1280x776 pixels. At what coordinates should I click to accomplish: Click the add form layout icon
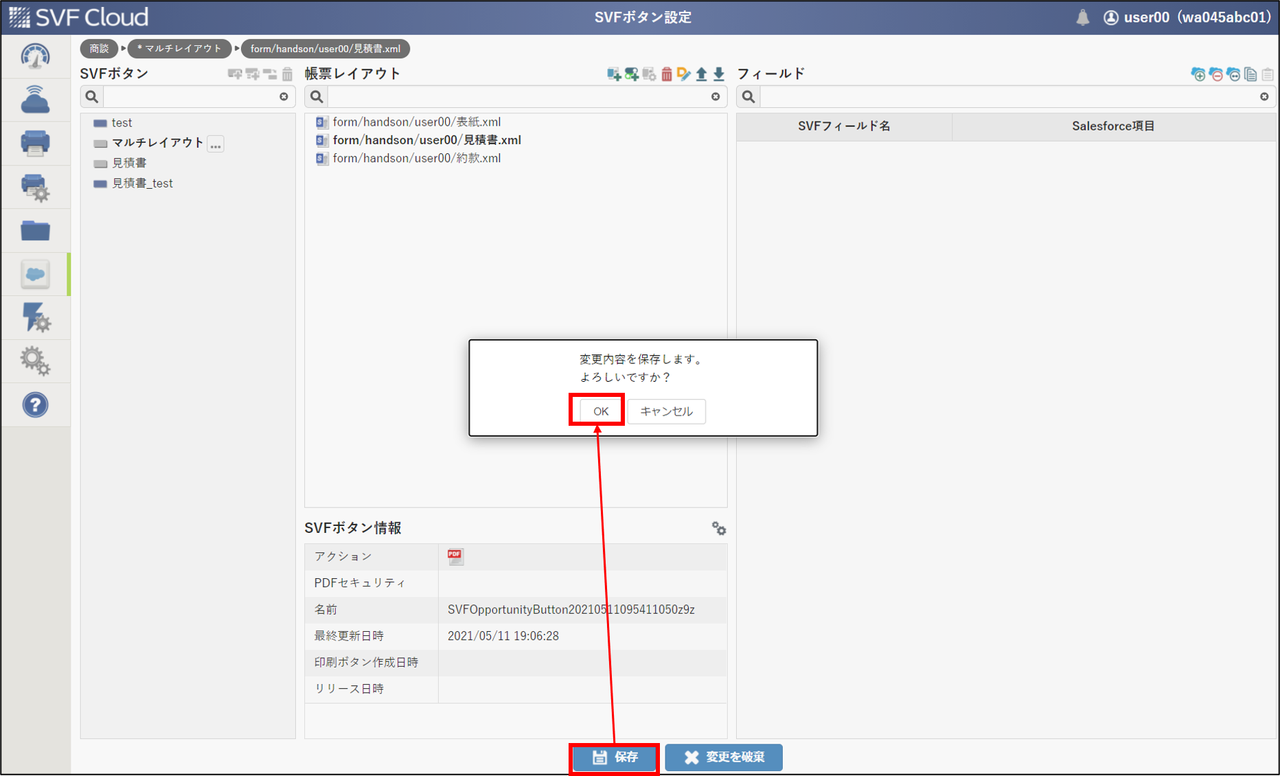point(614,74)
